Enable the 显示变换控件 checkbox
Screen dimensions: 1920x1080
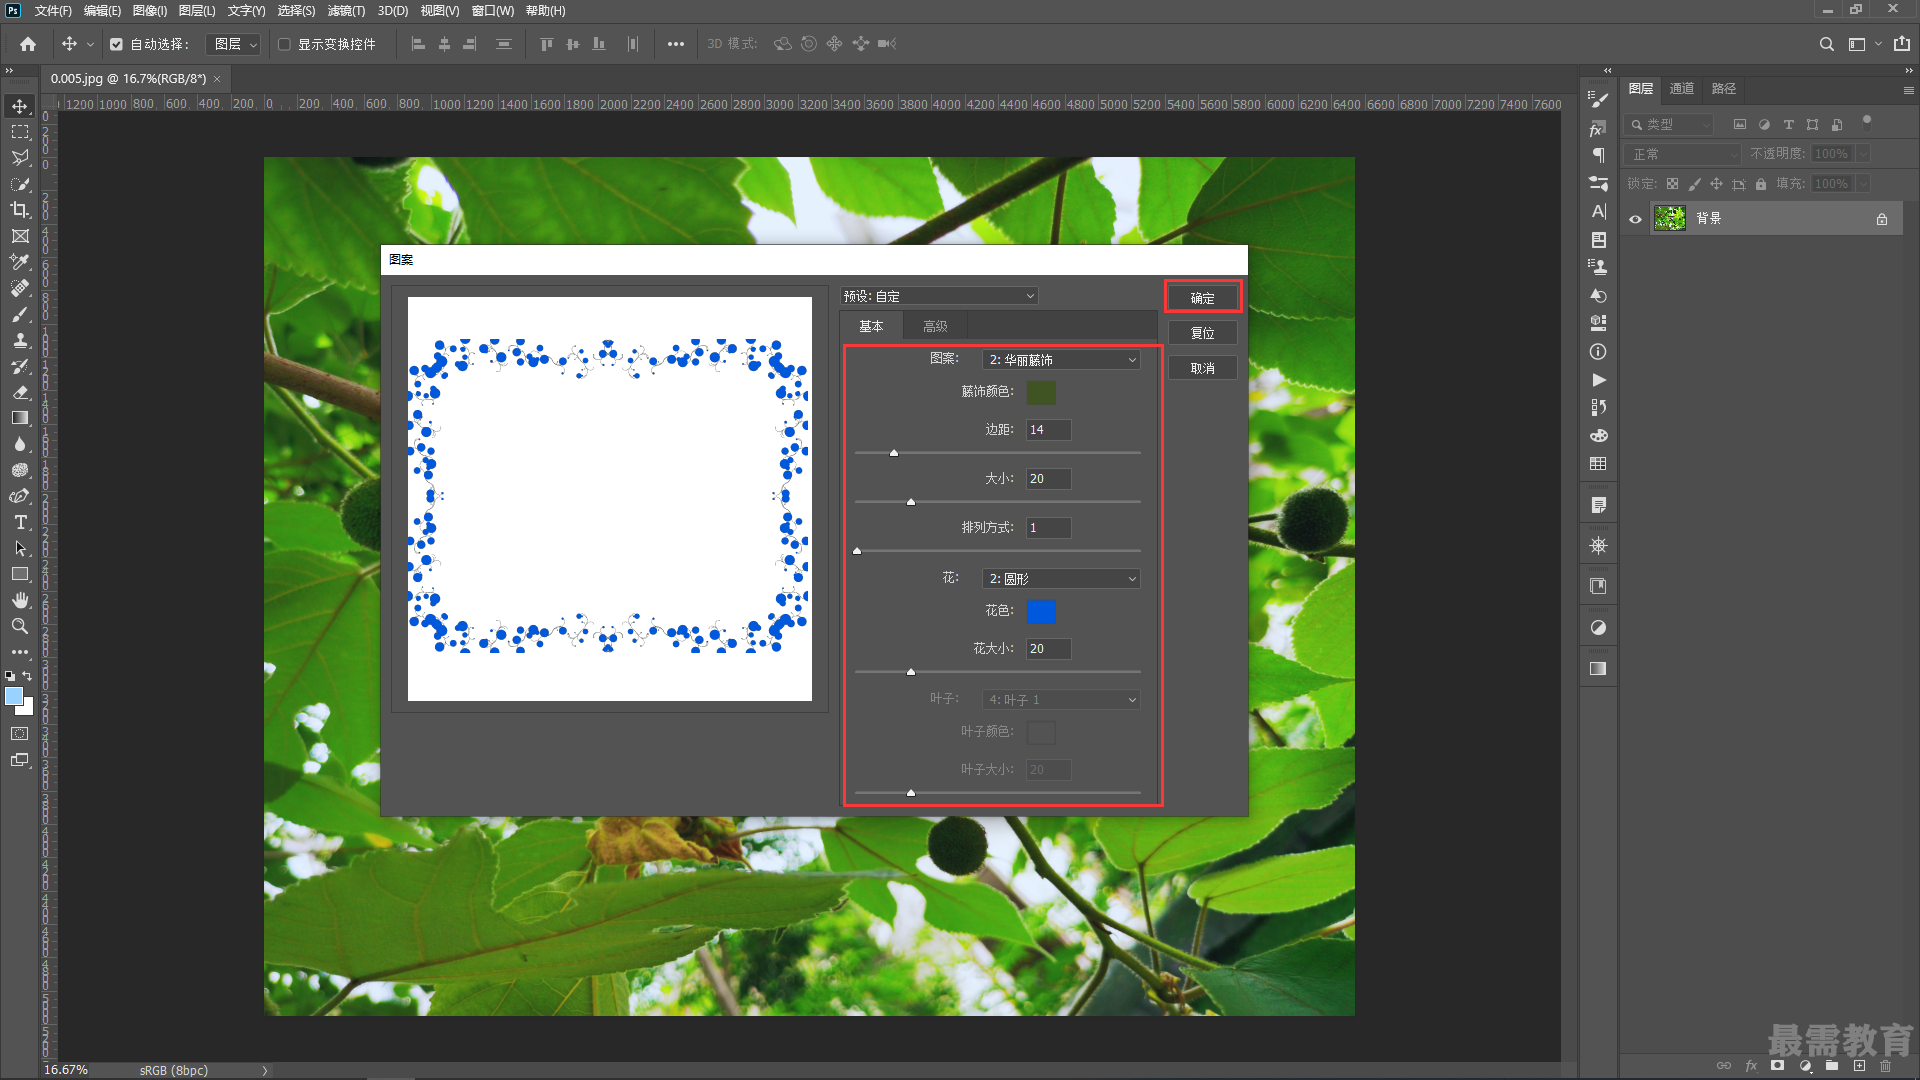click(x=284, y=44)
